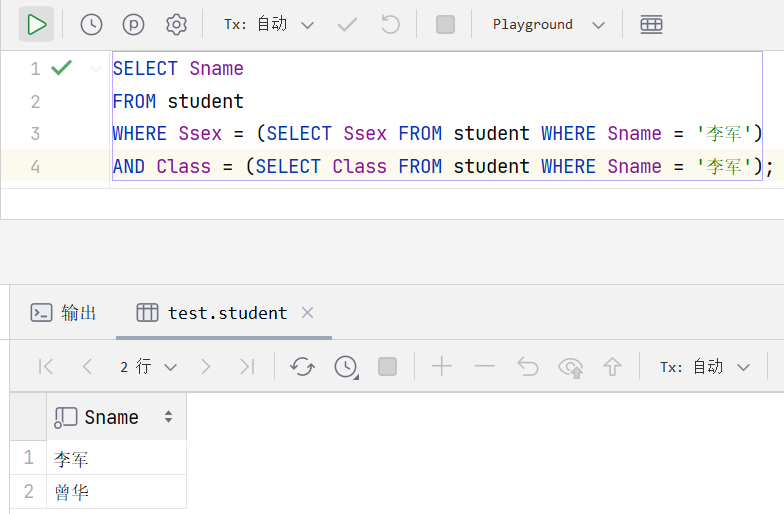Open query settings gear icon
Viewport: 784px width, 514px height.
[x=176, y=24]
